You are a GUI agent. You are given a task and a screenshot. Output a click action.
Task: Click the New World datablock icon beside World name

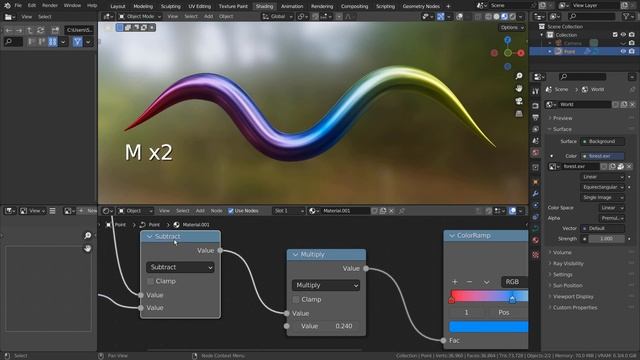(624, 104)
